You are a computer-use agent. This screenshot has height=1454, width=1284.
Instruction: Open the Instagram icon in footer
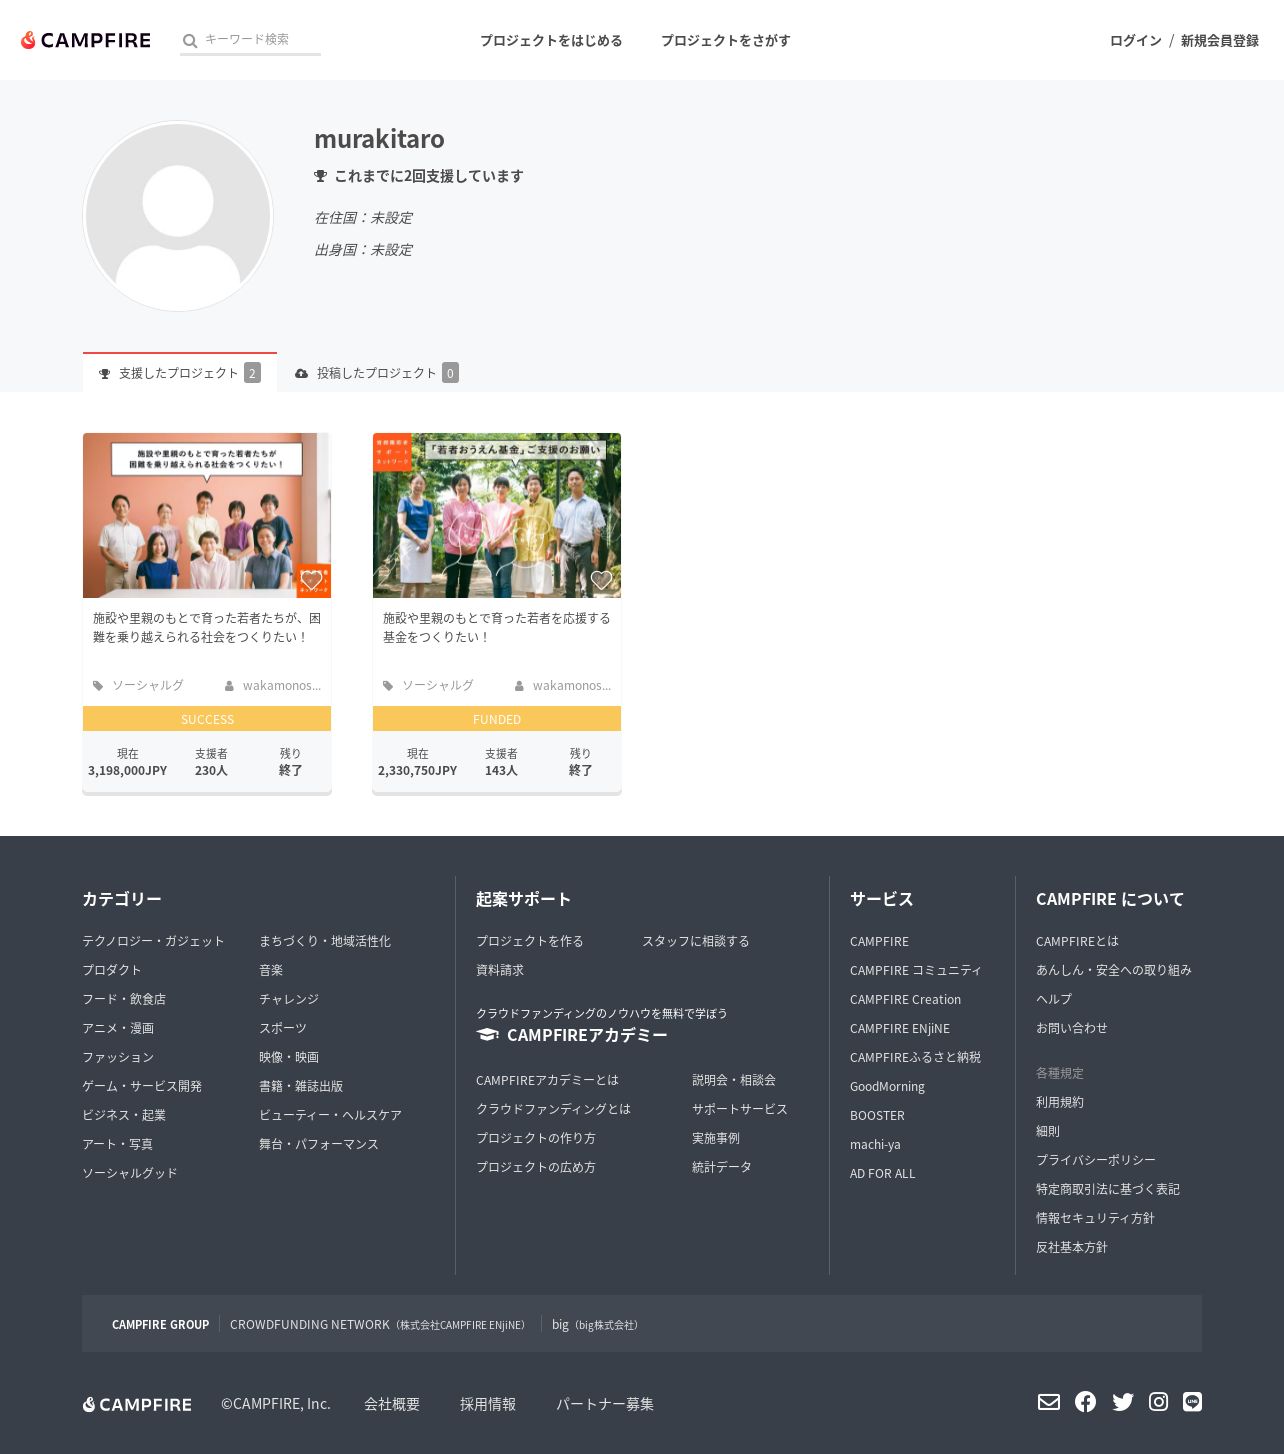click(x=1158, y=1402)
